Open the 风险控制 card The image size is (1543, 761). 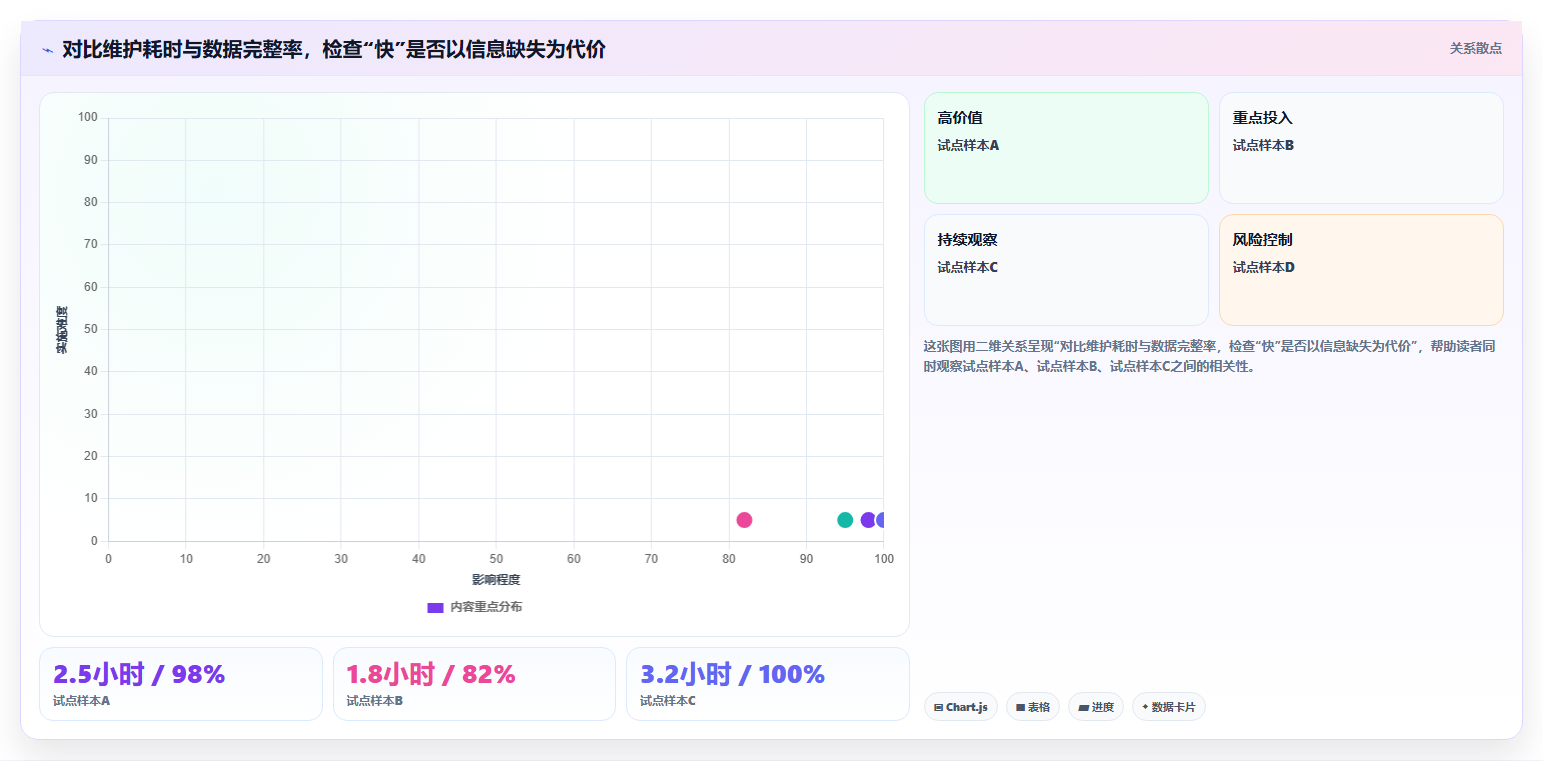[1361, 270]
